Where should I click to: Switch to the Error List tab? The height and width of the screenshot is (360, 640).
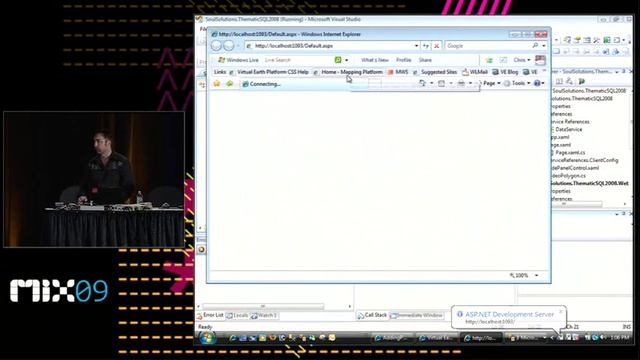click(210, 315)
